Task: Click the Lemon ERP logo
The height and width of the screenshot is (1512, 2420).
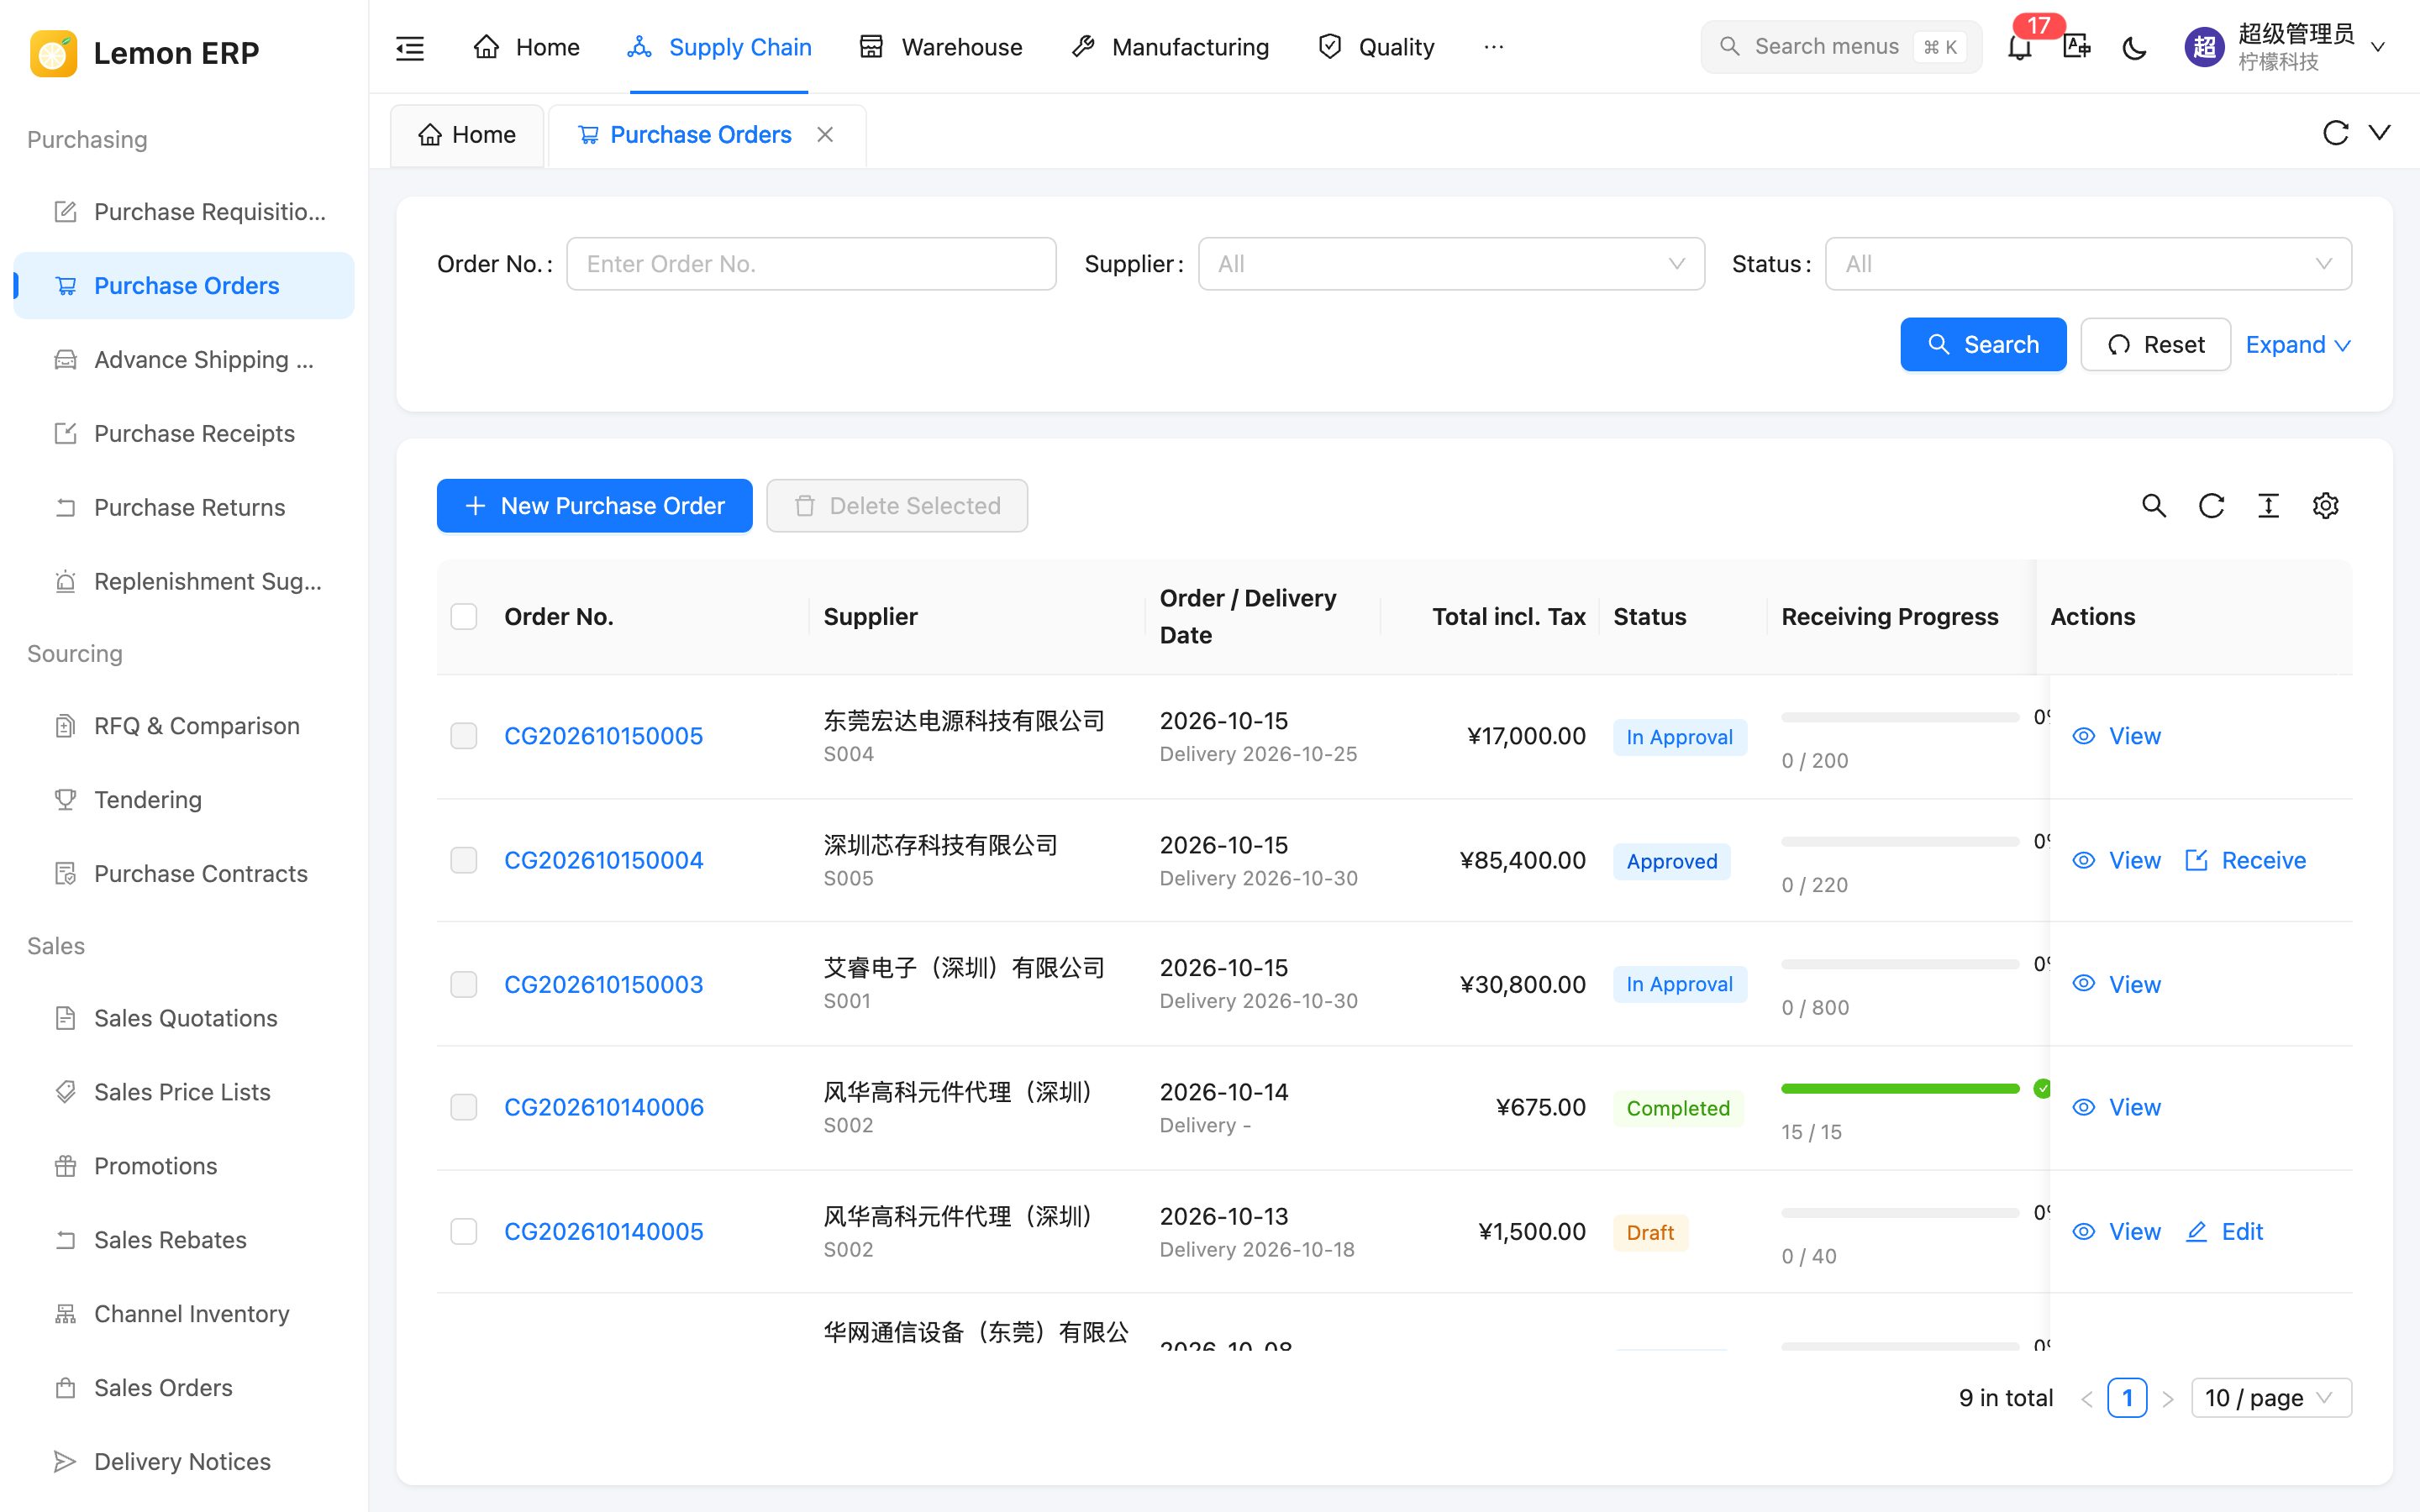Action: click(x=54, y=53)
